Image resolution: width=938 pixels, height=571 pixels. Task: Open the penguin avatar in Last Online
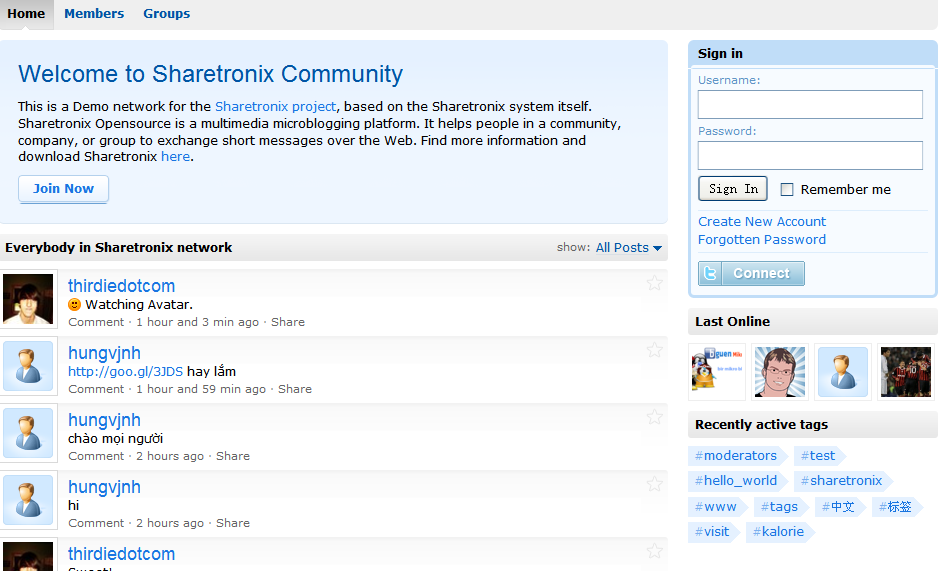pyautogui.click(x=717, y=372)
